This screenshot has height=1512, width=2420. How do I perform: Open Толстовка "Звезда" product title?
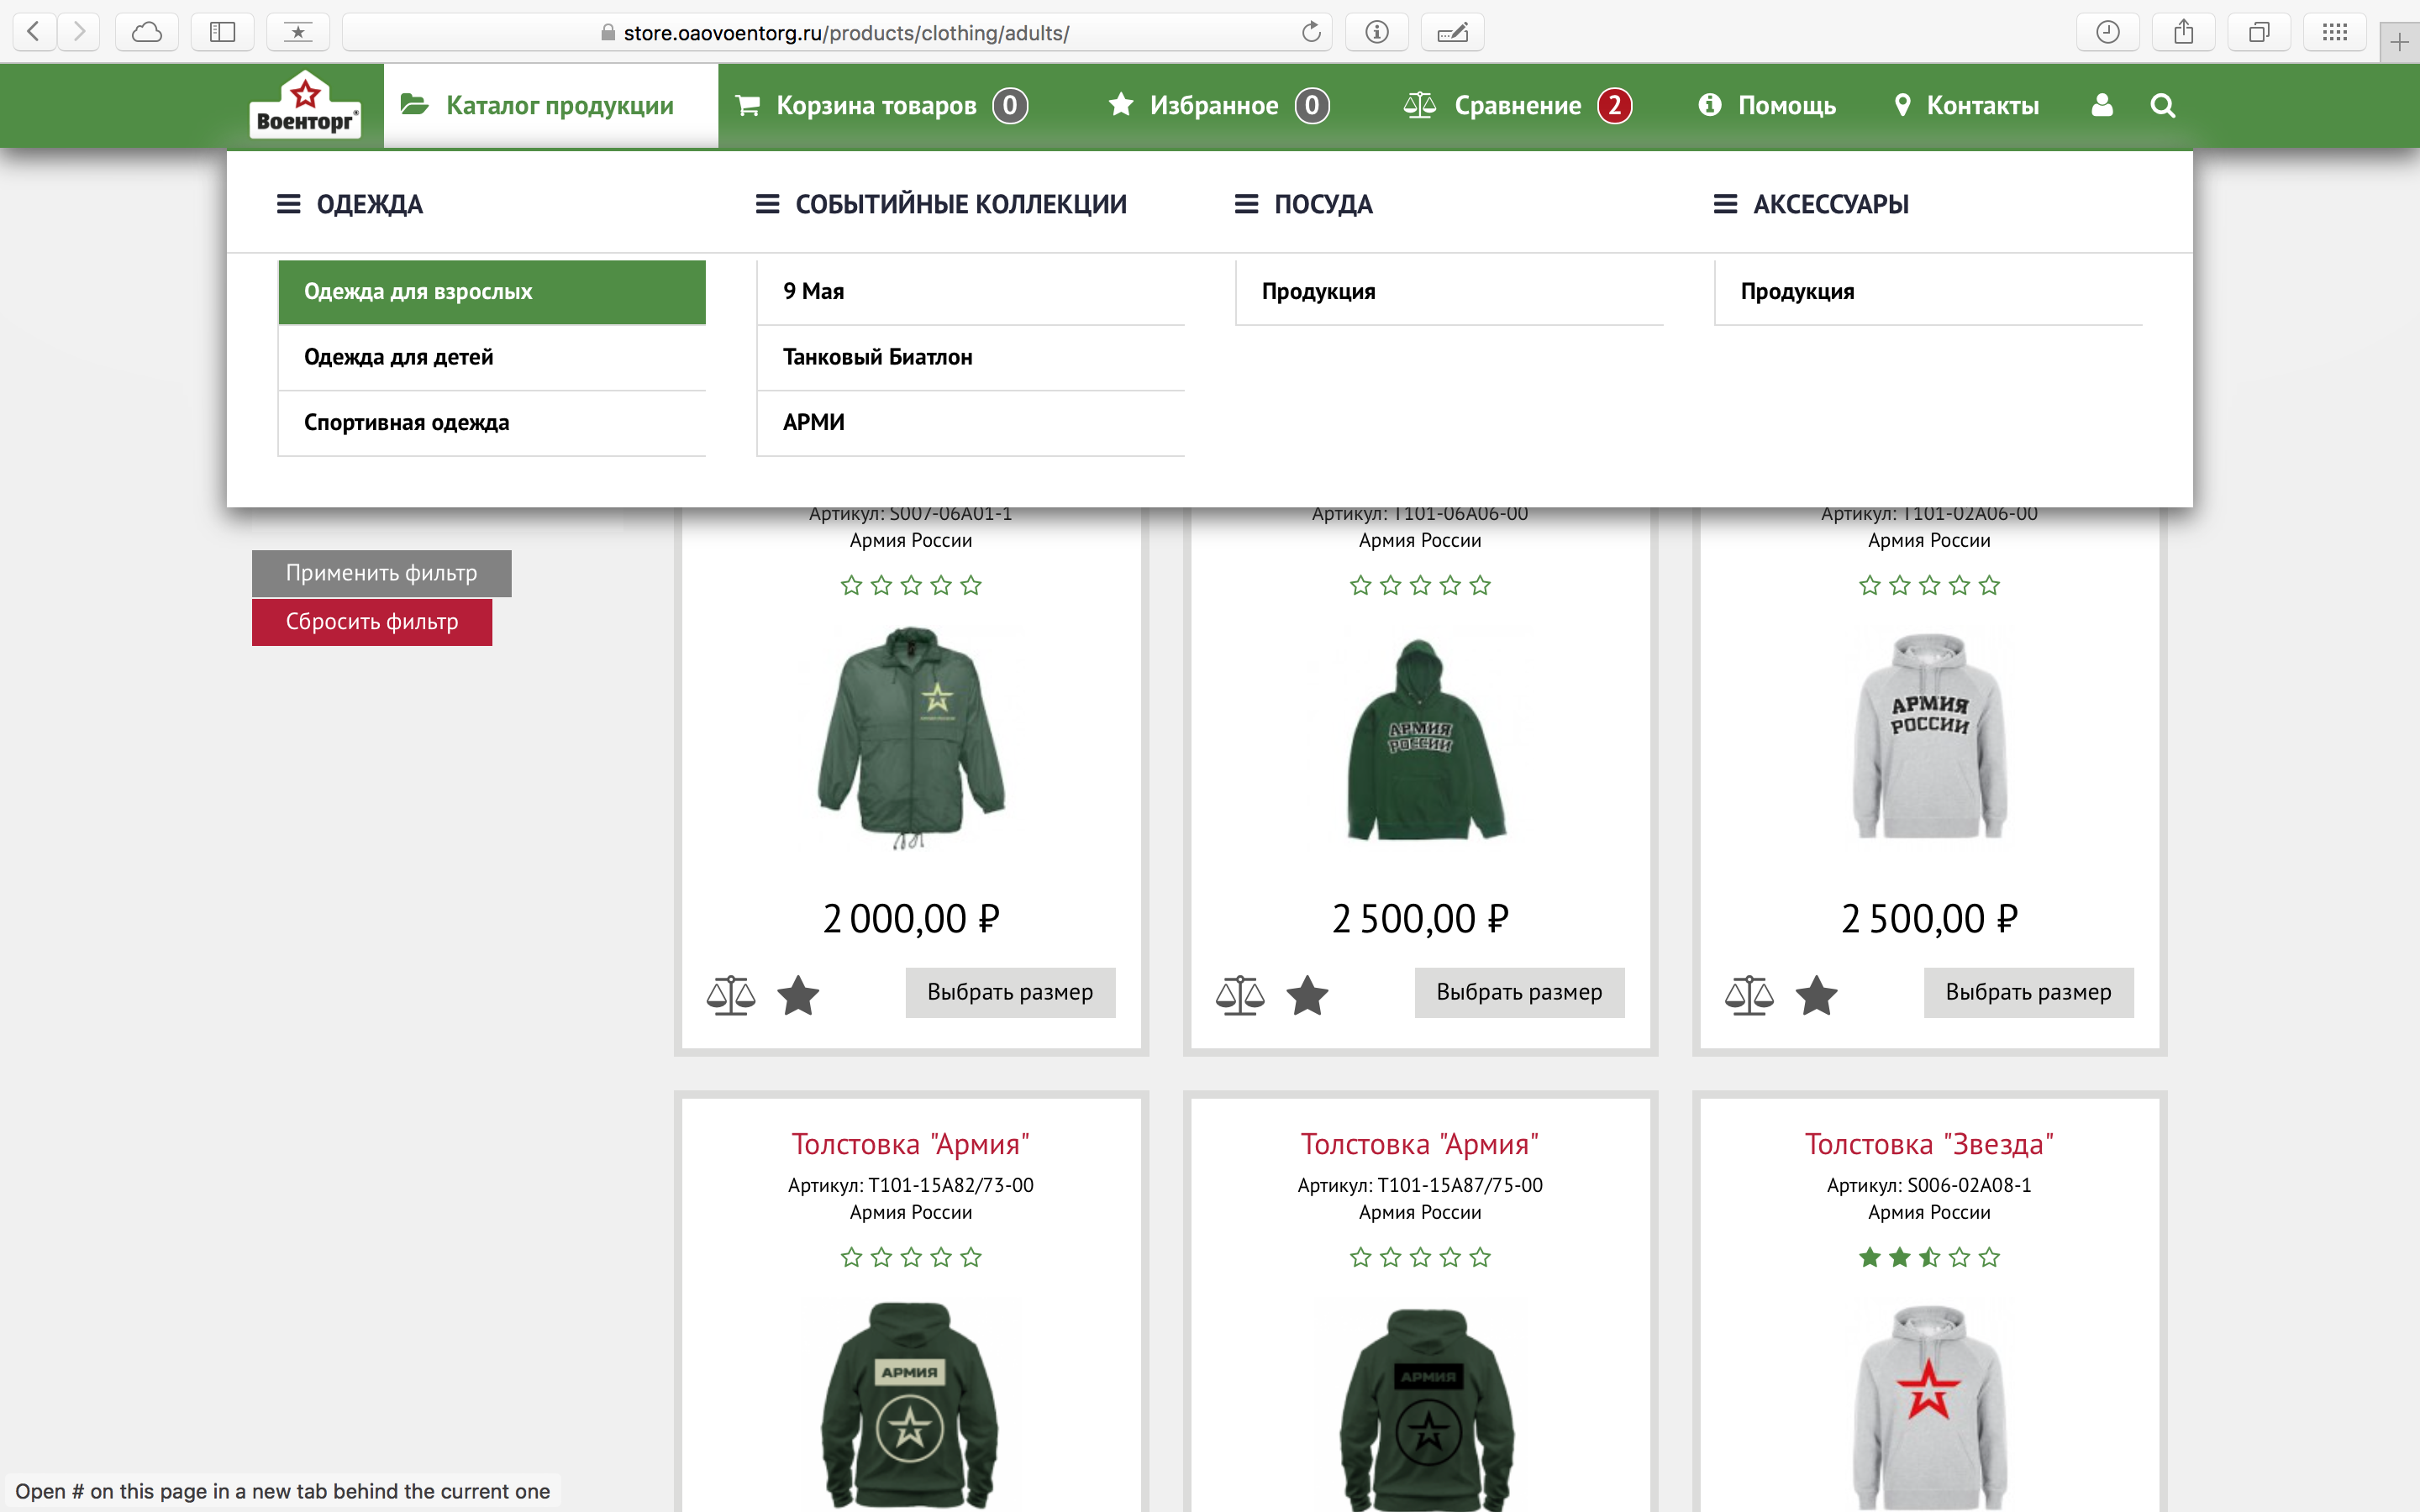point(1929,1144)
